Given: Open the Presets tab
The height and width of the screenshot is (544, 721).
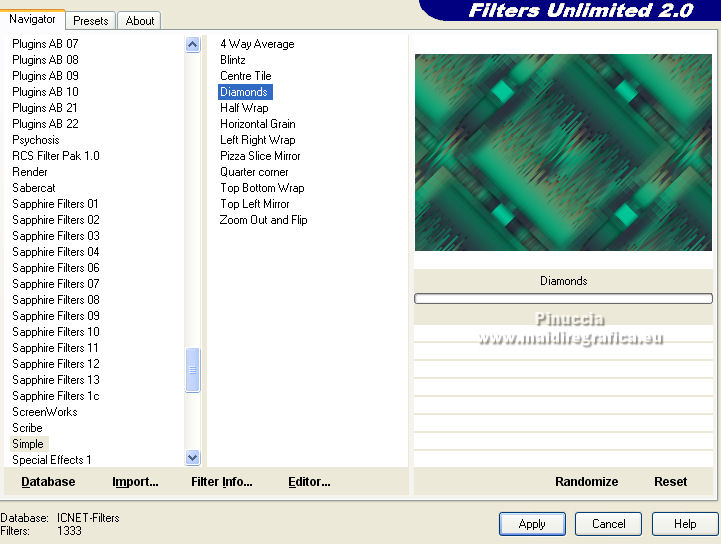Looking at the screenshot, I should pyautogui.click(x=91, y=21).
